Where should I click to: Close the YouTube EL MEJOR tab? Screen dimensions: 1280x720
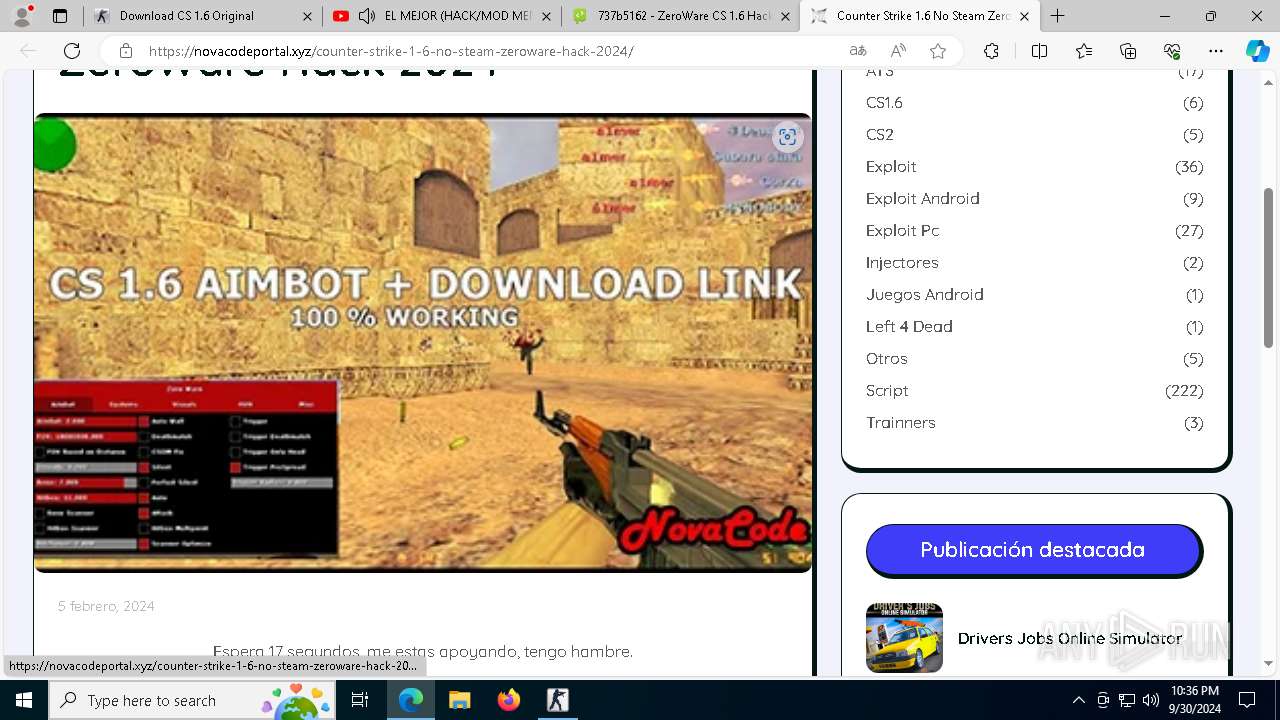tap(546, 16)
